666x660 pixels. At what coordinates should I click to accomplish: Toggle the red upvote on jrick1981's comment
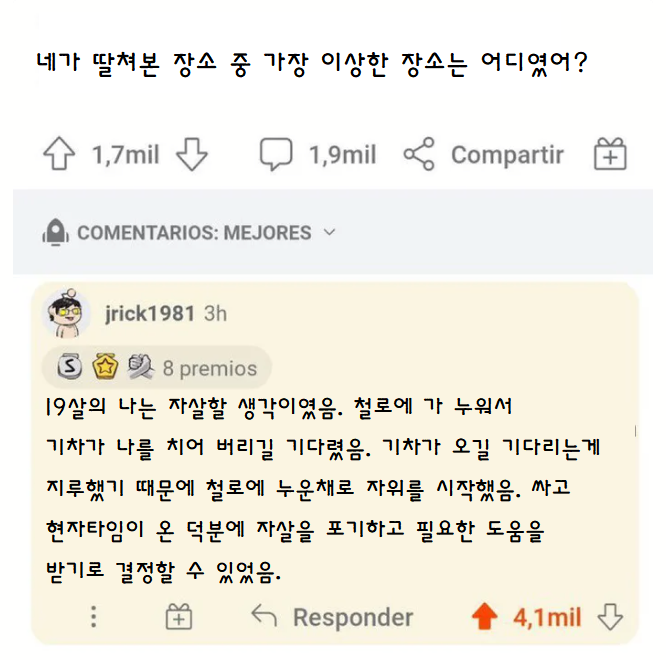pos(485,616)
